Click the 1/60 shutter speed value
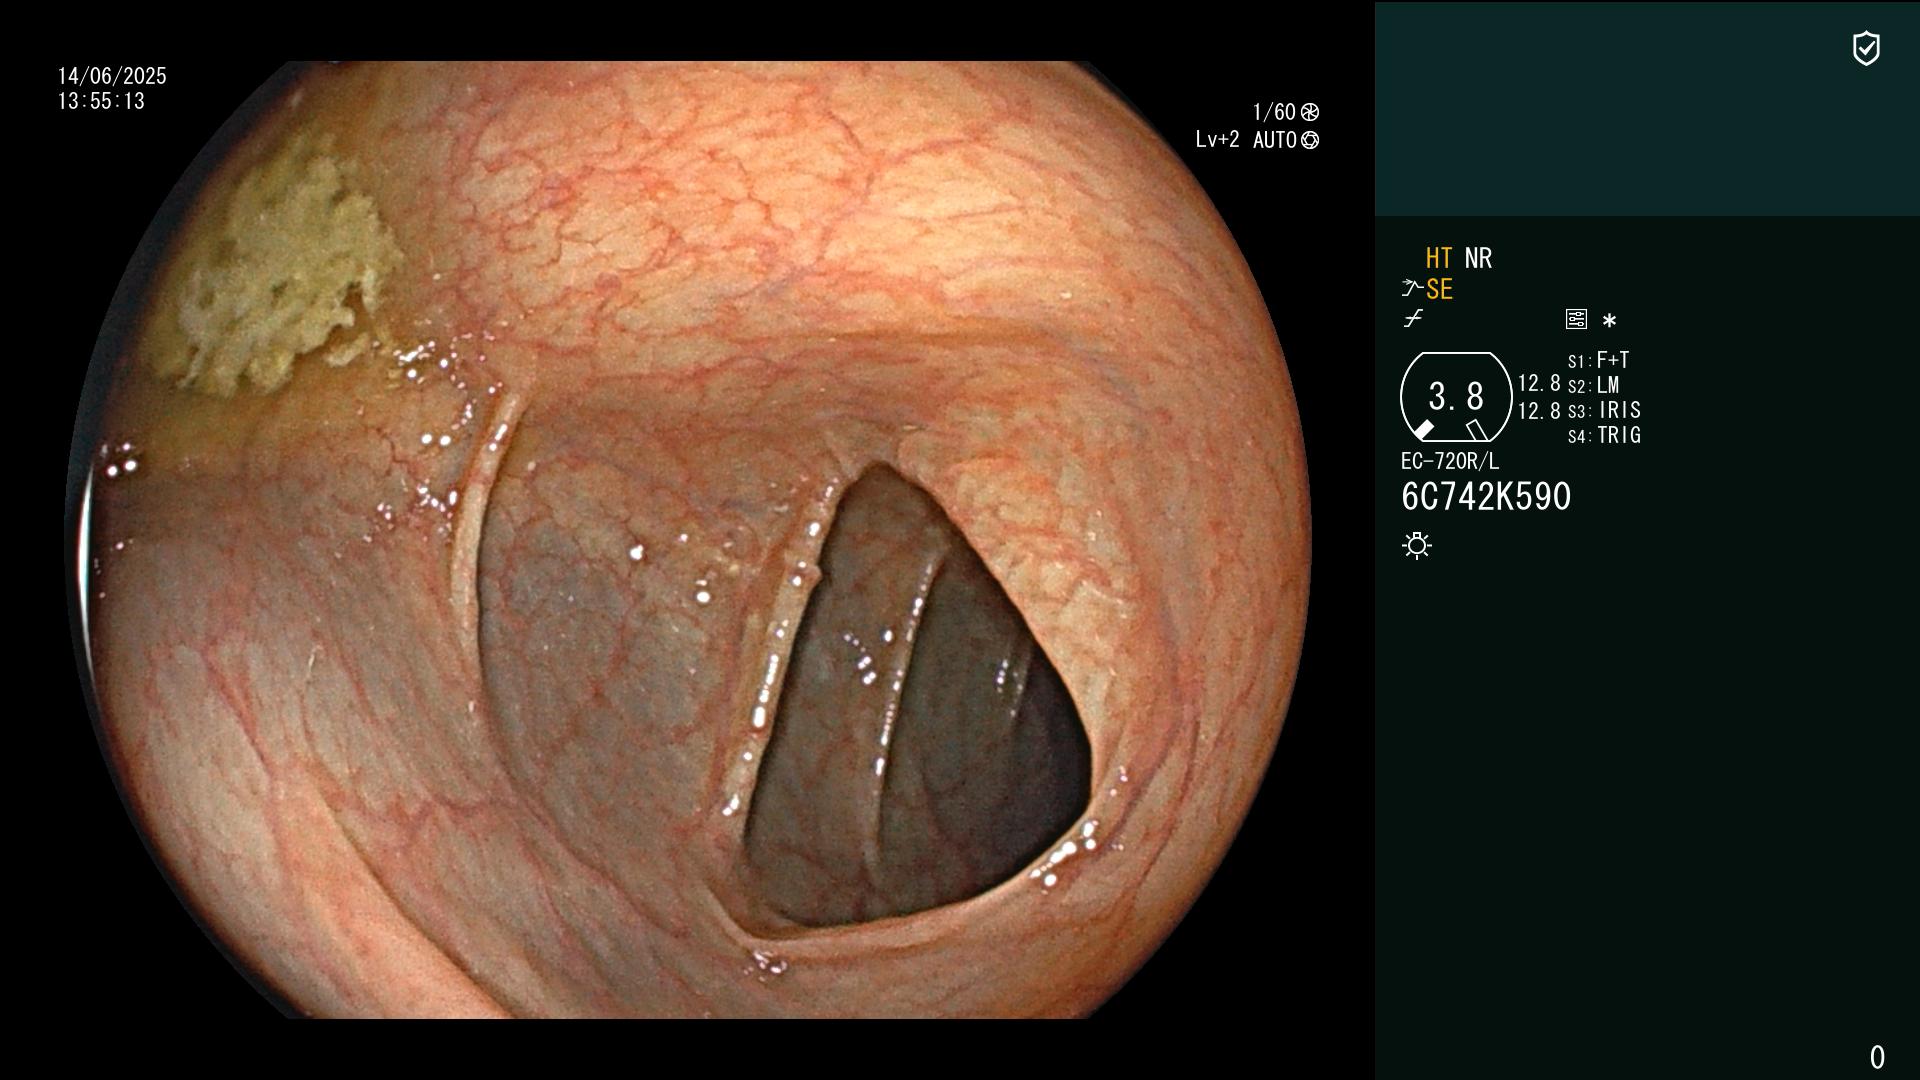Viewport: 1920px width, 1080px height. (x=1274, y=112)
